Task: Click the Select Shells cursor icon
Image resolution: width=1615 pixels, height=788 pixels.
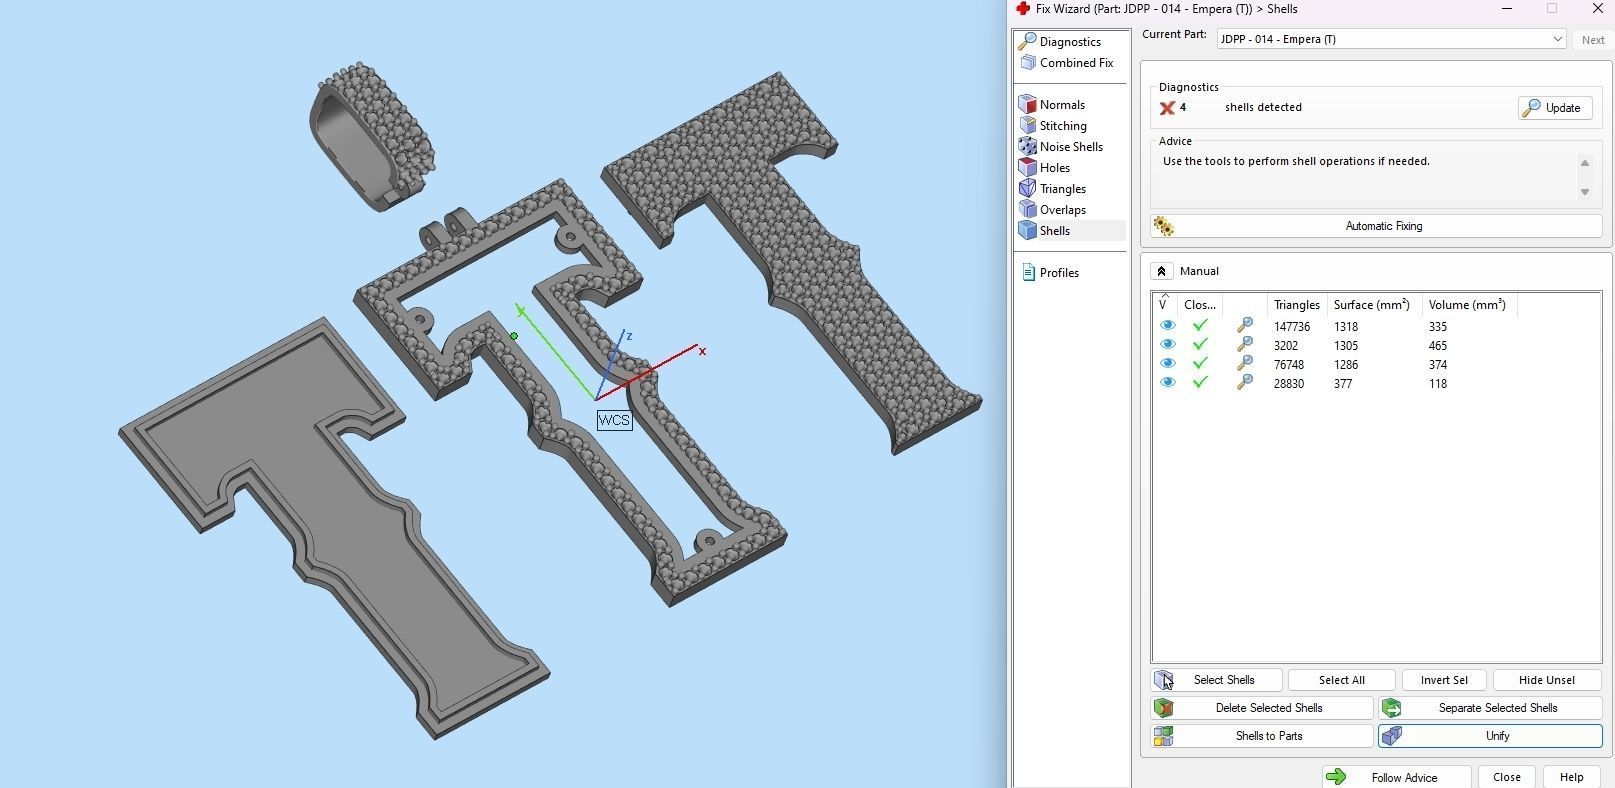Action: pos(1164,680)
